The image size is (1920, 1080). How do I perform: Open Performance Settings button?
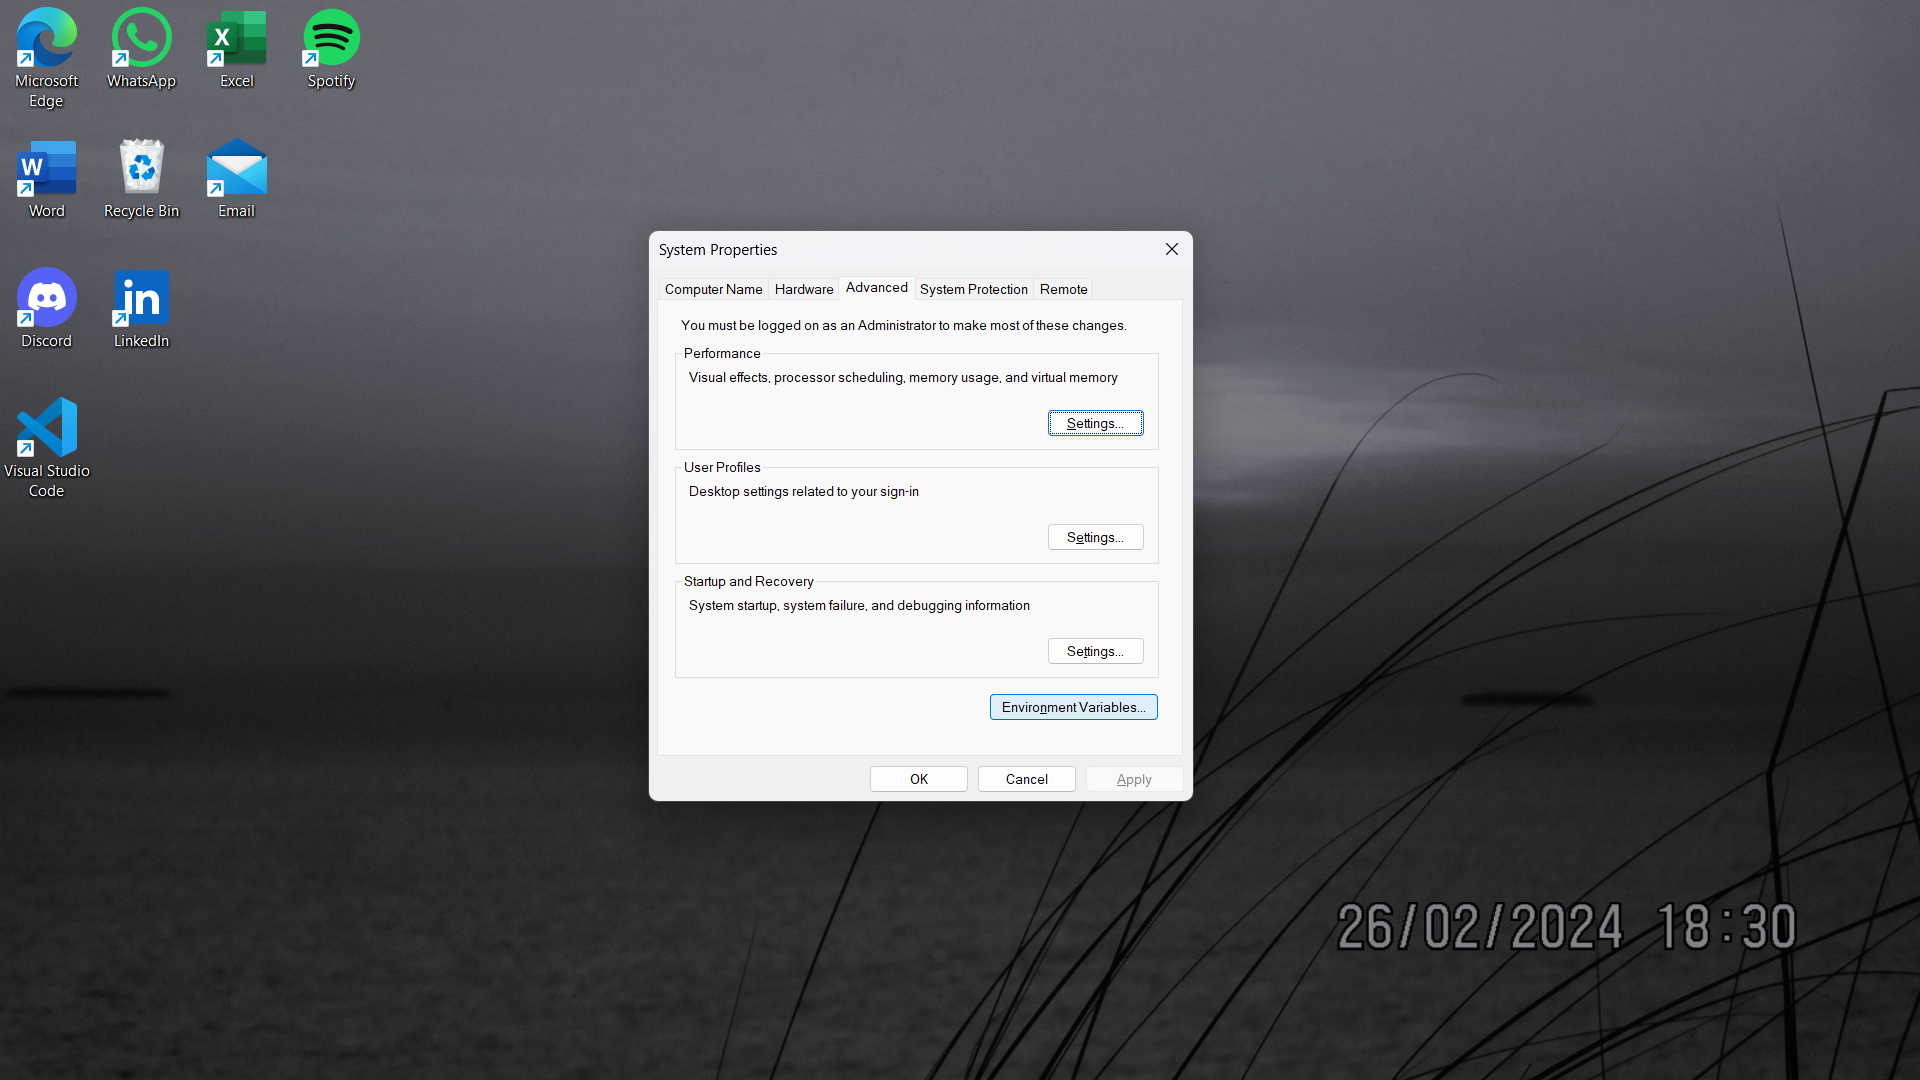1095,423
